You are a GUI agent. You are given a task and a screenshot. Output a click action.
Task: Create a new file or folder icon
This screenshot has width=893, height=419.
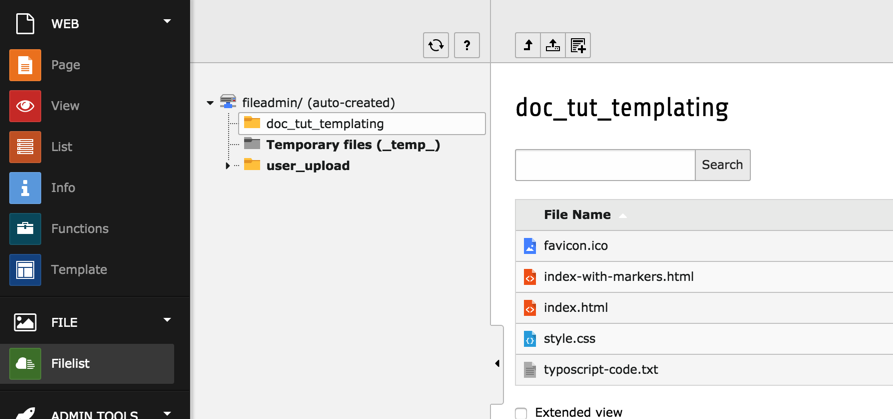click(x=578, y=45)
